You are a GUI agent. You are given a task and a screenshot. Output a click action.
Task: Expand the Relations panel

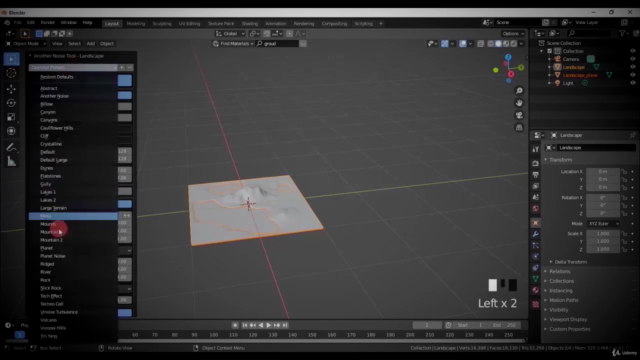(560, 271)
